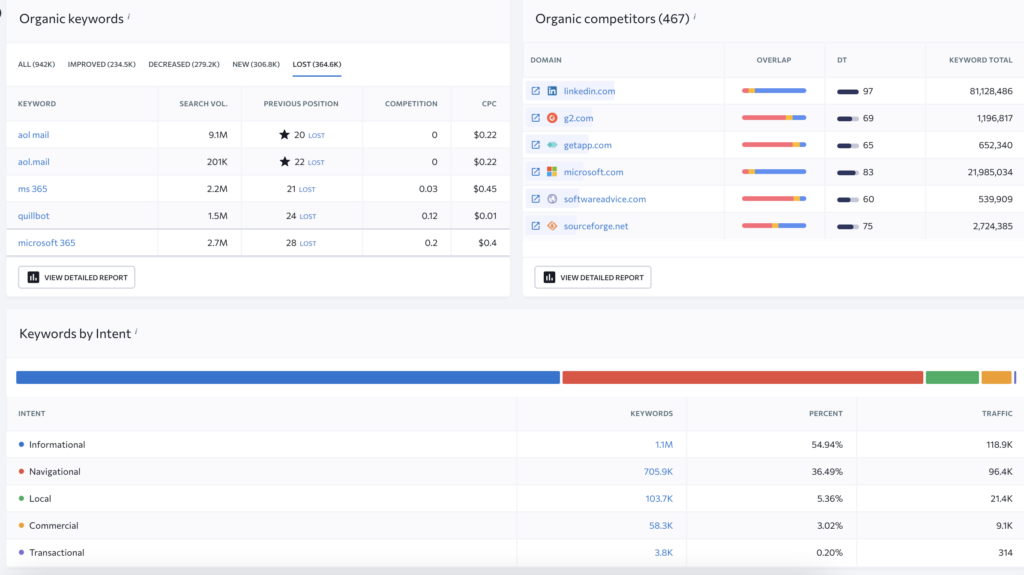Click Commercial keywords count 58.3K
Screen dimensions: 1024x575
pos(661,525)
